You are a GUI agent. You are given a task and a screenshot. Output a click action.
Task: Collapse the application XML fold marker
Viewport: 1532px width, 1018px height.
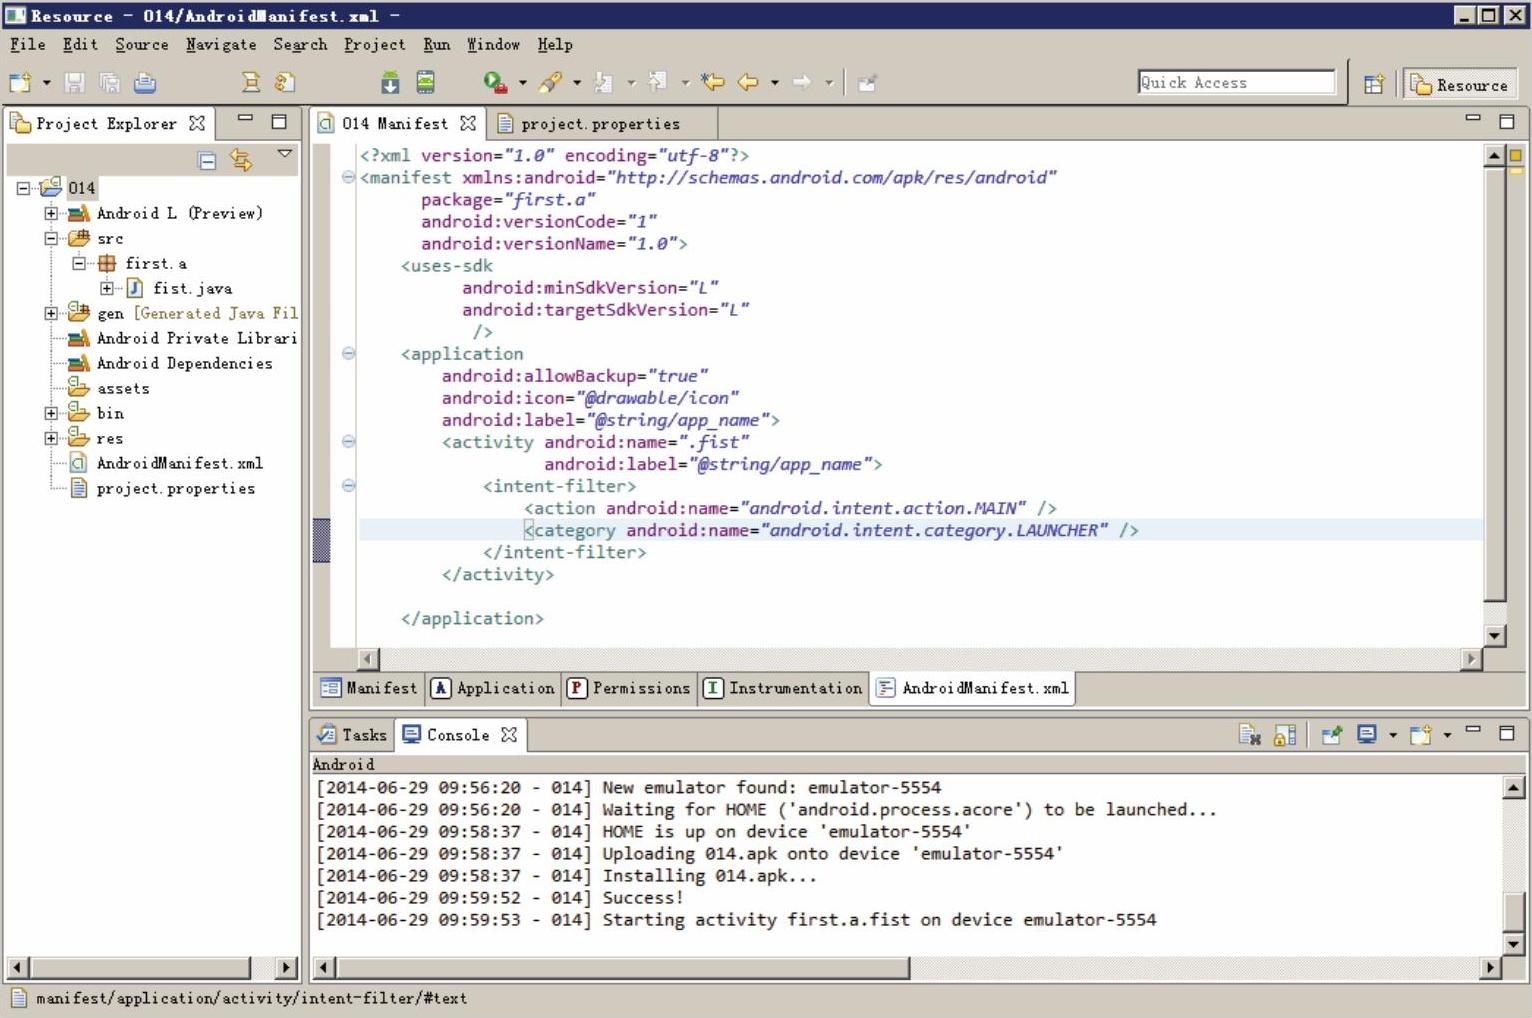click(x=348, y=353)
